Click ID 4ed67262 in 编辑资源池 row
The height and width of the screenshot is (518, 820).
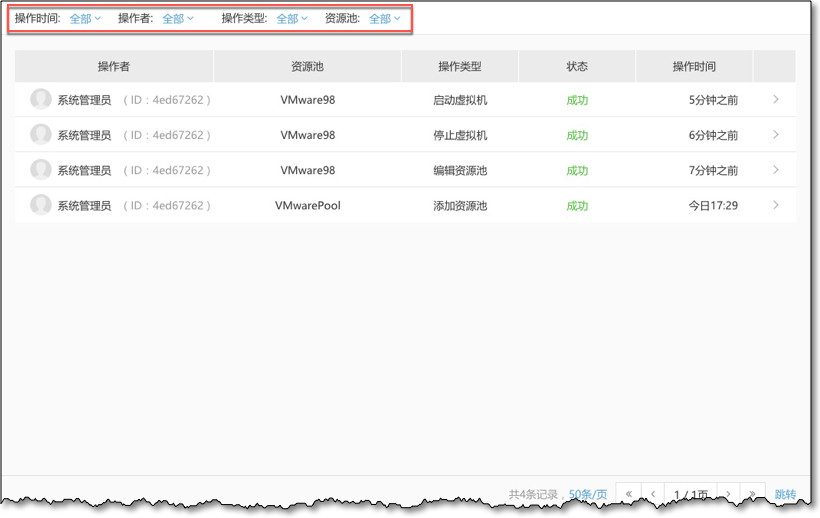(x=167, y=170)
